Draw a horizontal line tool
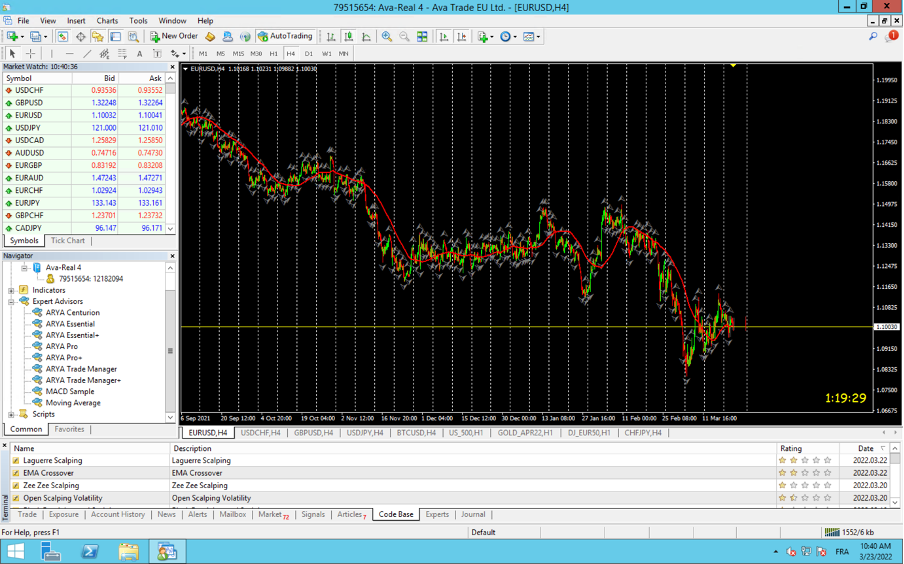 pos(69,54)
